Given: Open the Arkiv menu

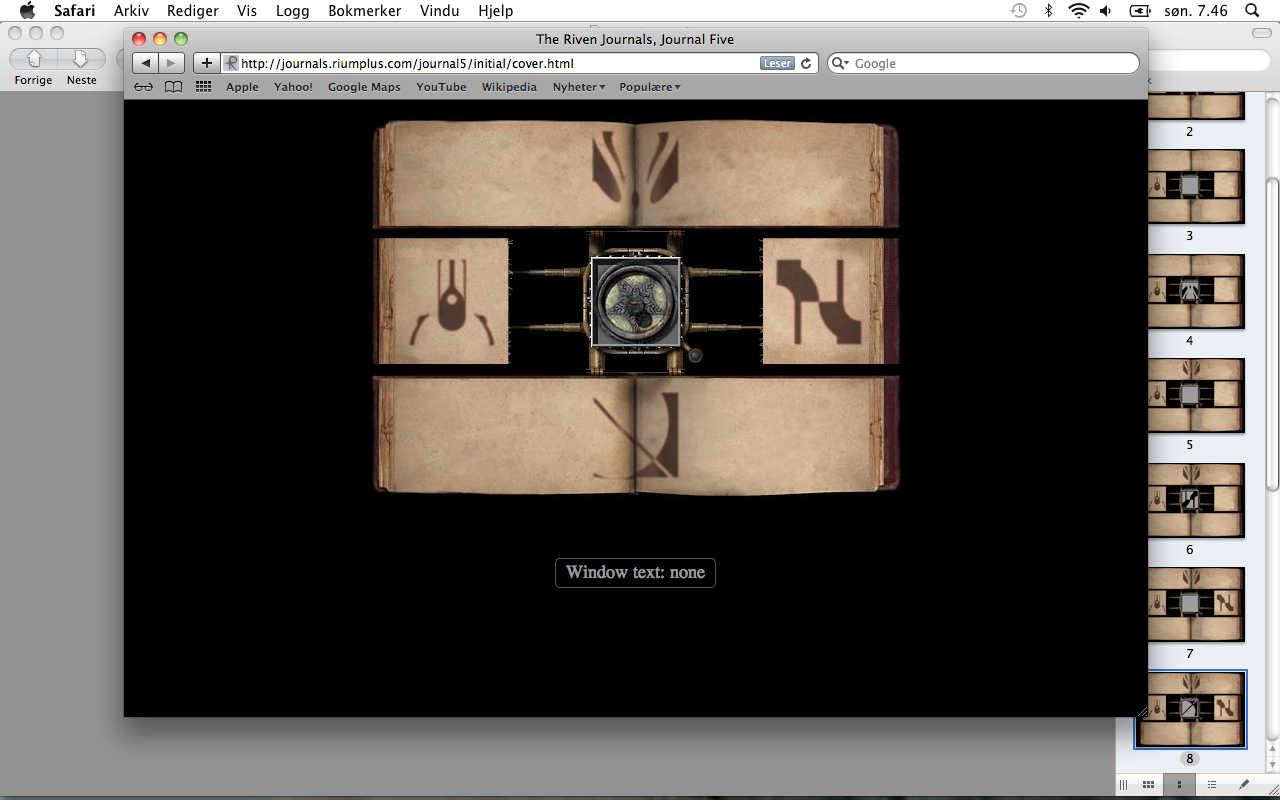Looking at the screenshot, I should (131, 11).
